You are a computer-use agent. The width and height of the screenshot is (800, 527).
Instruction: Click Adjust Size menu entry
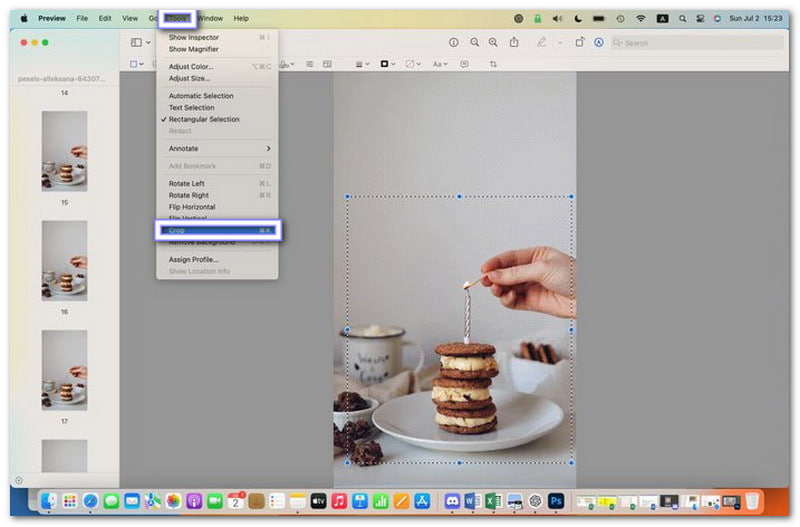point(189,78)
